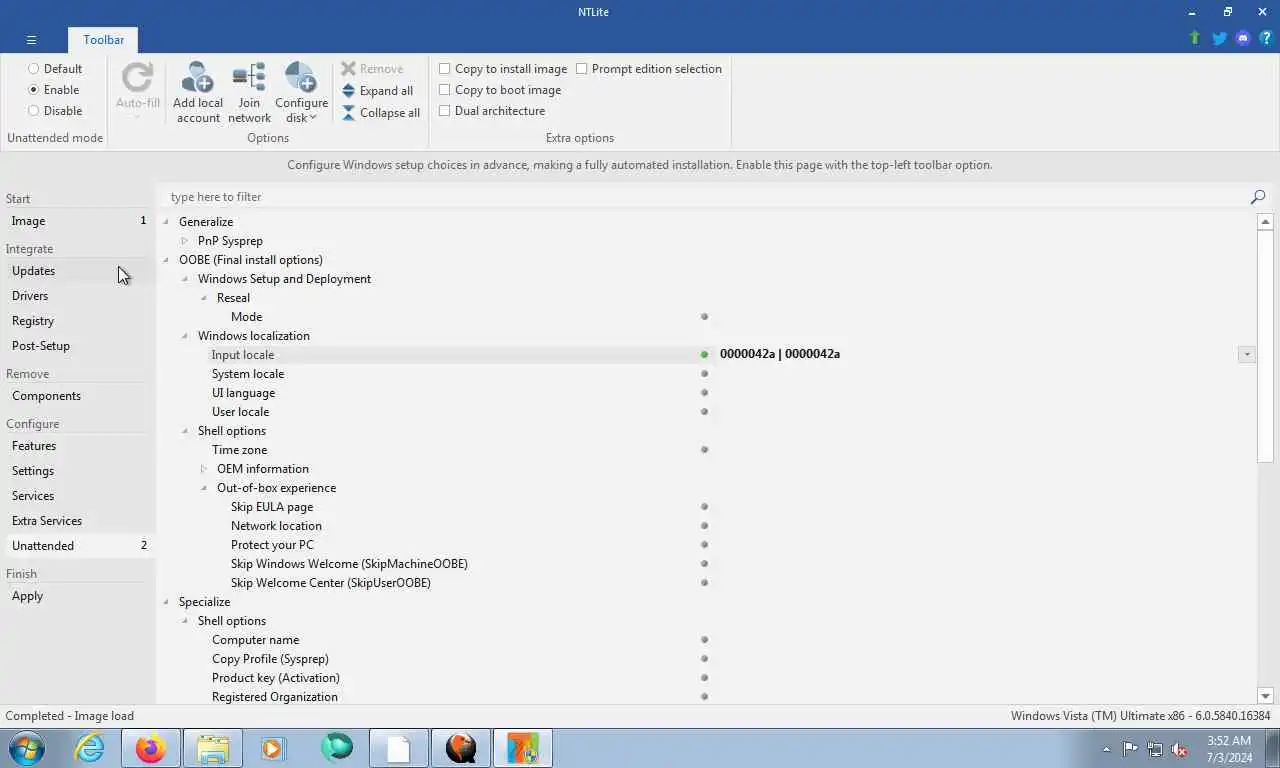This screenshot has height=768, width=1280.
Task: Go to the Features page
Action: (78, 446)
